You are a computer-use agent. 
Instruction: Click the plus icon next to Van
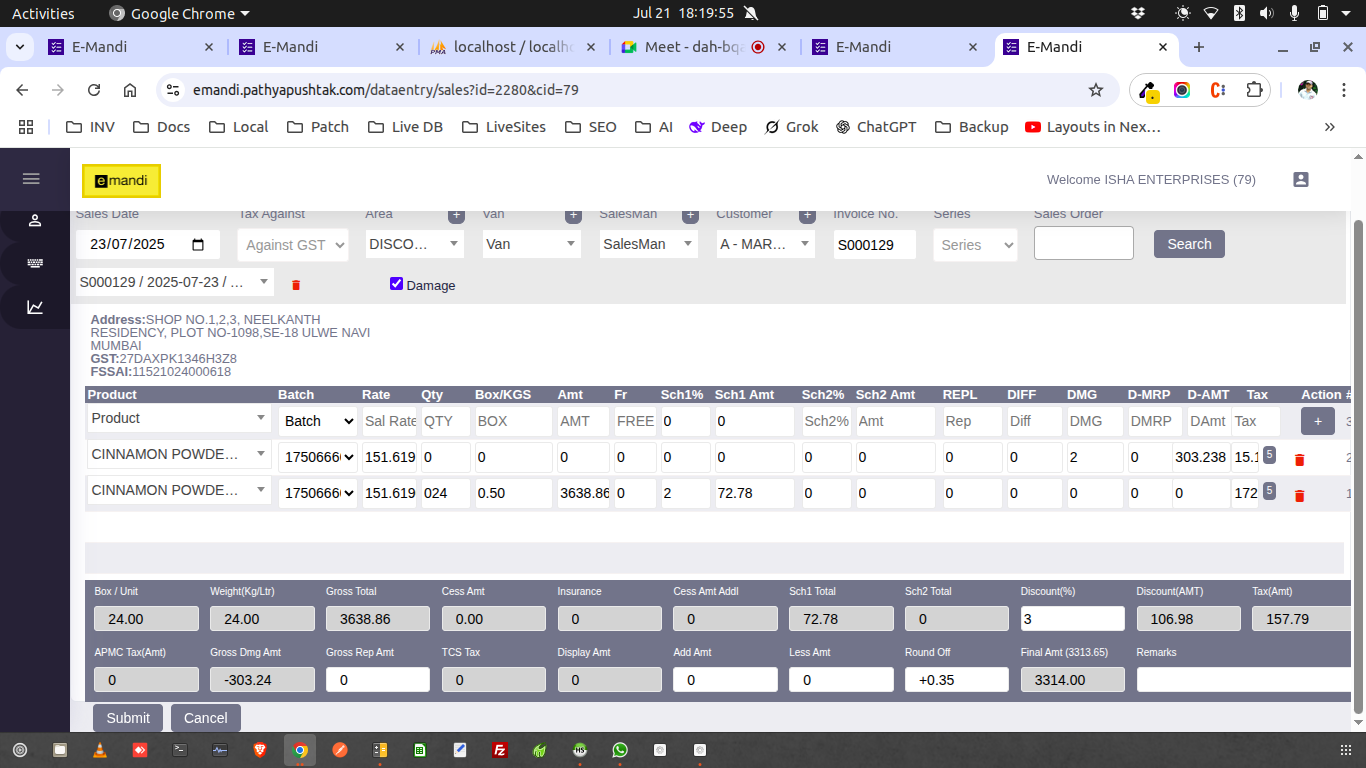[573, 215]
